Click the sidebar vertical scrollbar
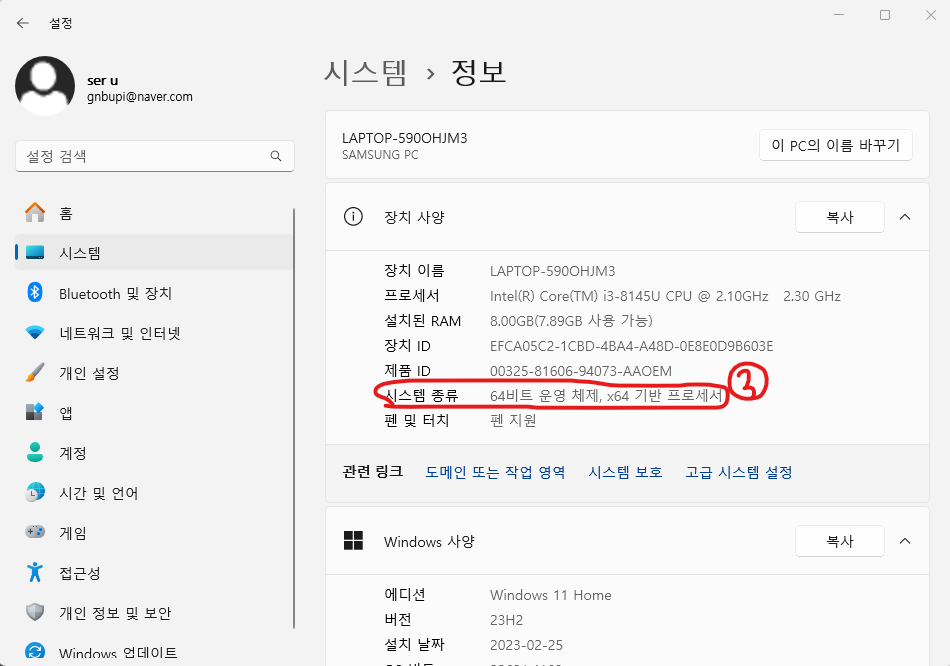Viewport: 950px width, 666px height. point(294,418)
